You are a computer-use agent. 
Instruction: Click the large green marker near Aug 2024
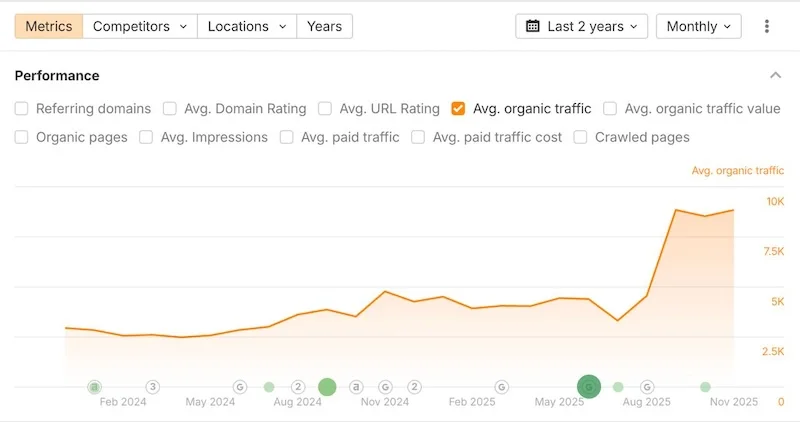click(x=327, y=387)
